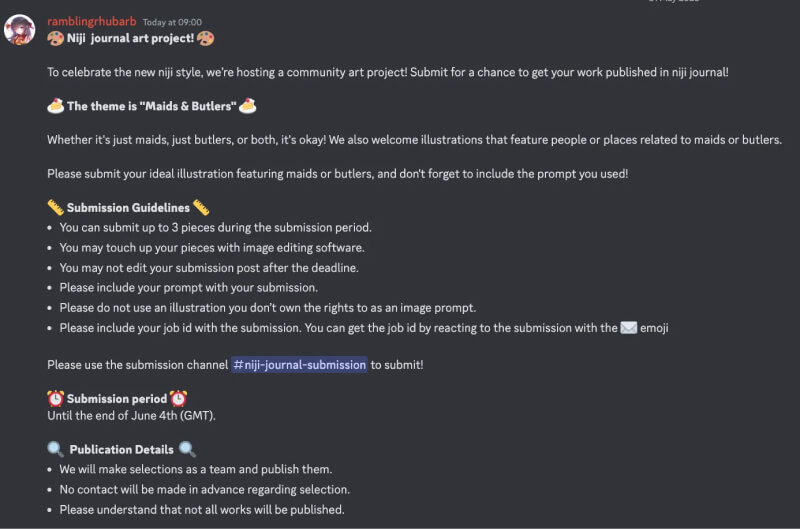This screenshot has width=800, height=529.
Task: Click the magnifying glass after "Publication Details"
Action: tap(187, 450)
